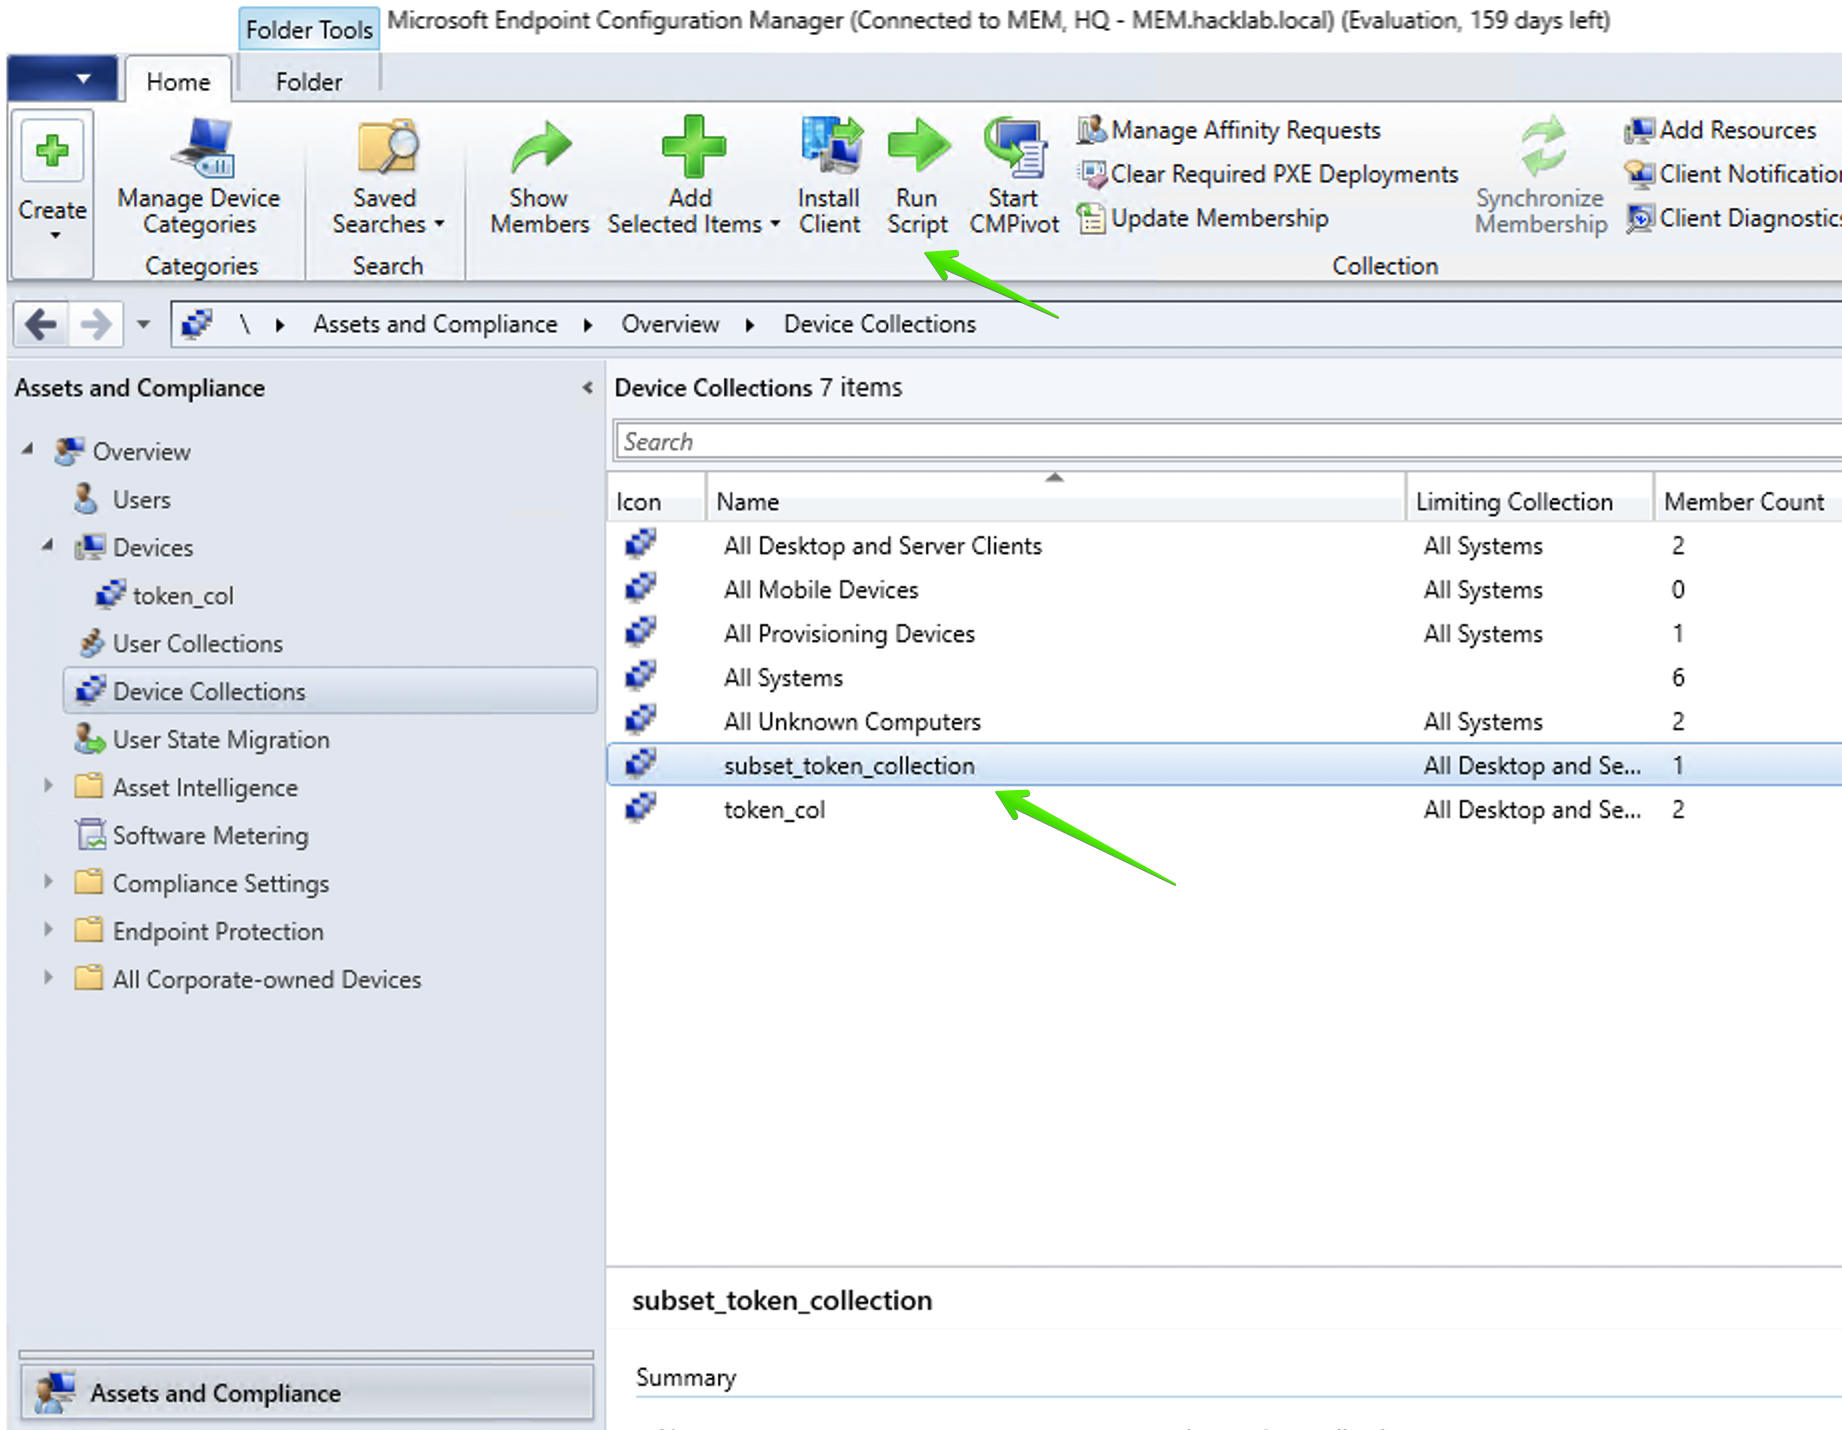This screenshot has width=1842, height=1430.
Task: Open Manage Device Categories
Action: tap(199, 178)
